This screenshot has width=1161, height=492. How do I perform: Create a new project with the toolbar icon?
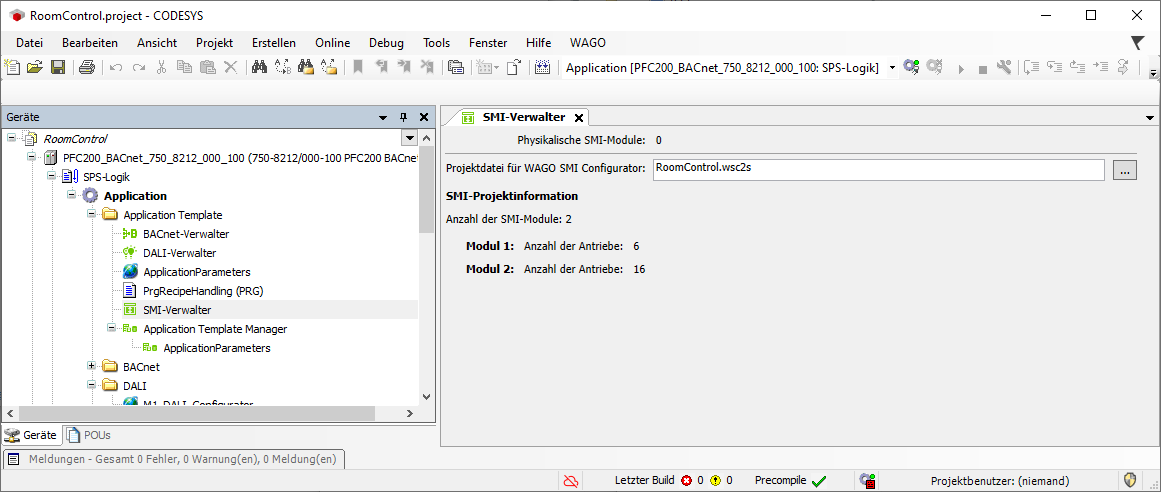click(x=12, y=67)
